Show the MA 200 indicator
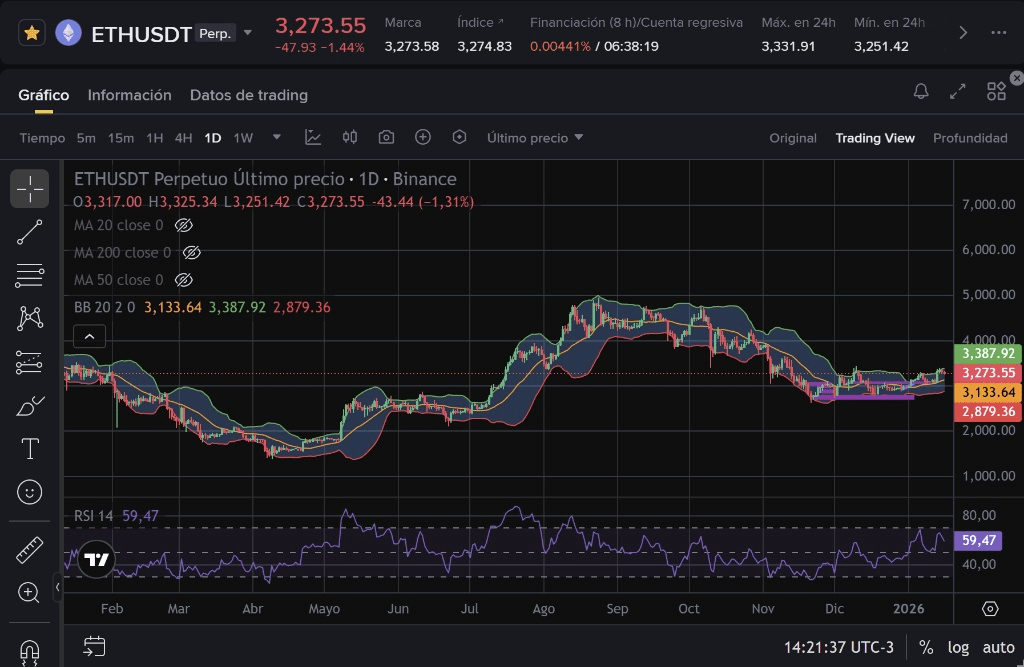Viewport: 1024px width, 667px height. (x=192, y=253)
